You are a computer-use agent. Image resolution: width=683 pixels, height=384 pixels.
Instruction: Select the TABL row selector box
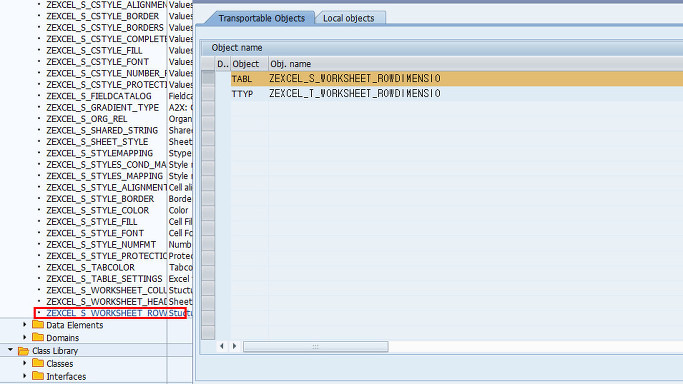click(208, 78)
